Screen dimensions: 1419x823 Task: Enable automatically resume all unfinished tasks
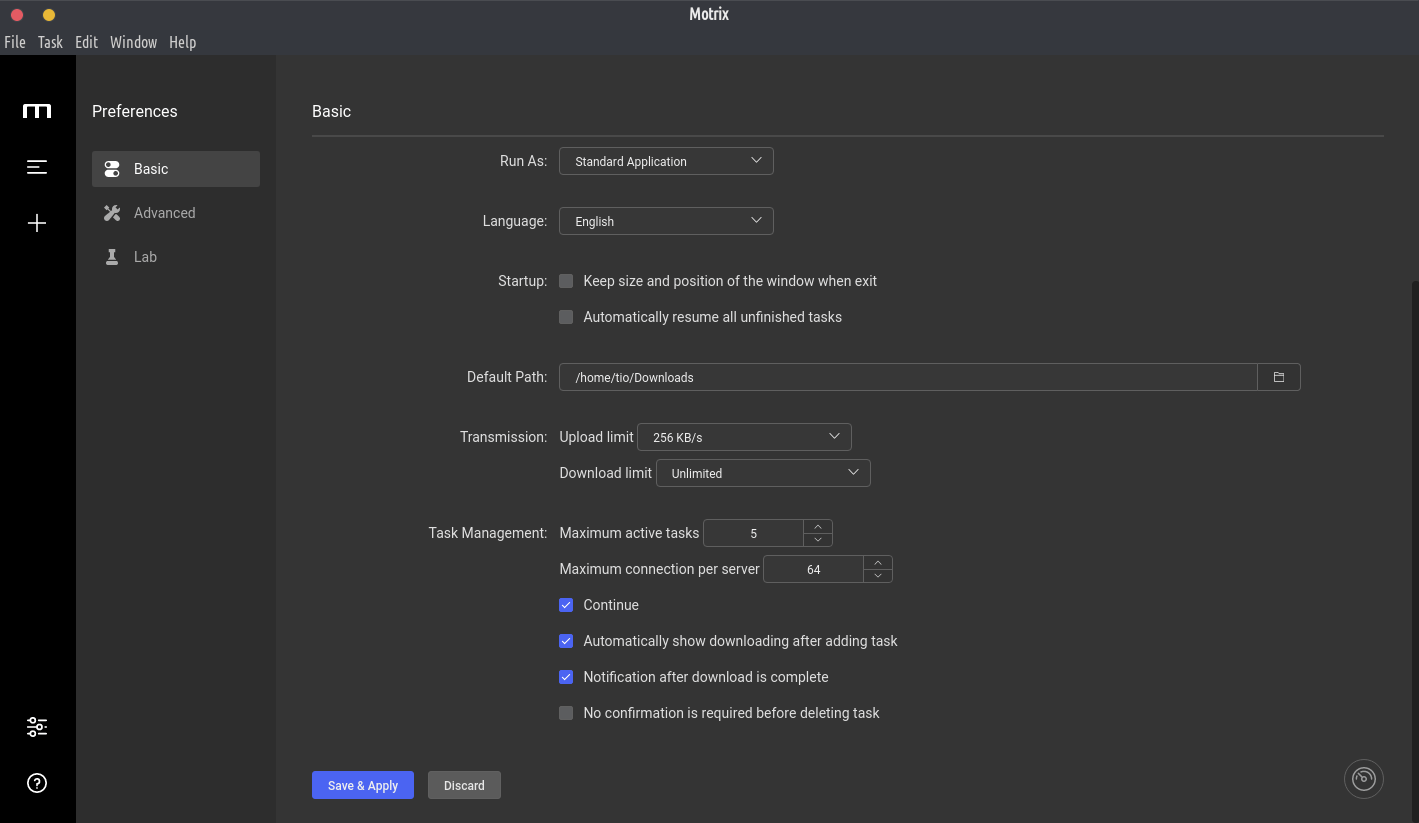click(566, 317)
